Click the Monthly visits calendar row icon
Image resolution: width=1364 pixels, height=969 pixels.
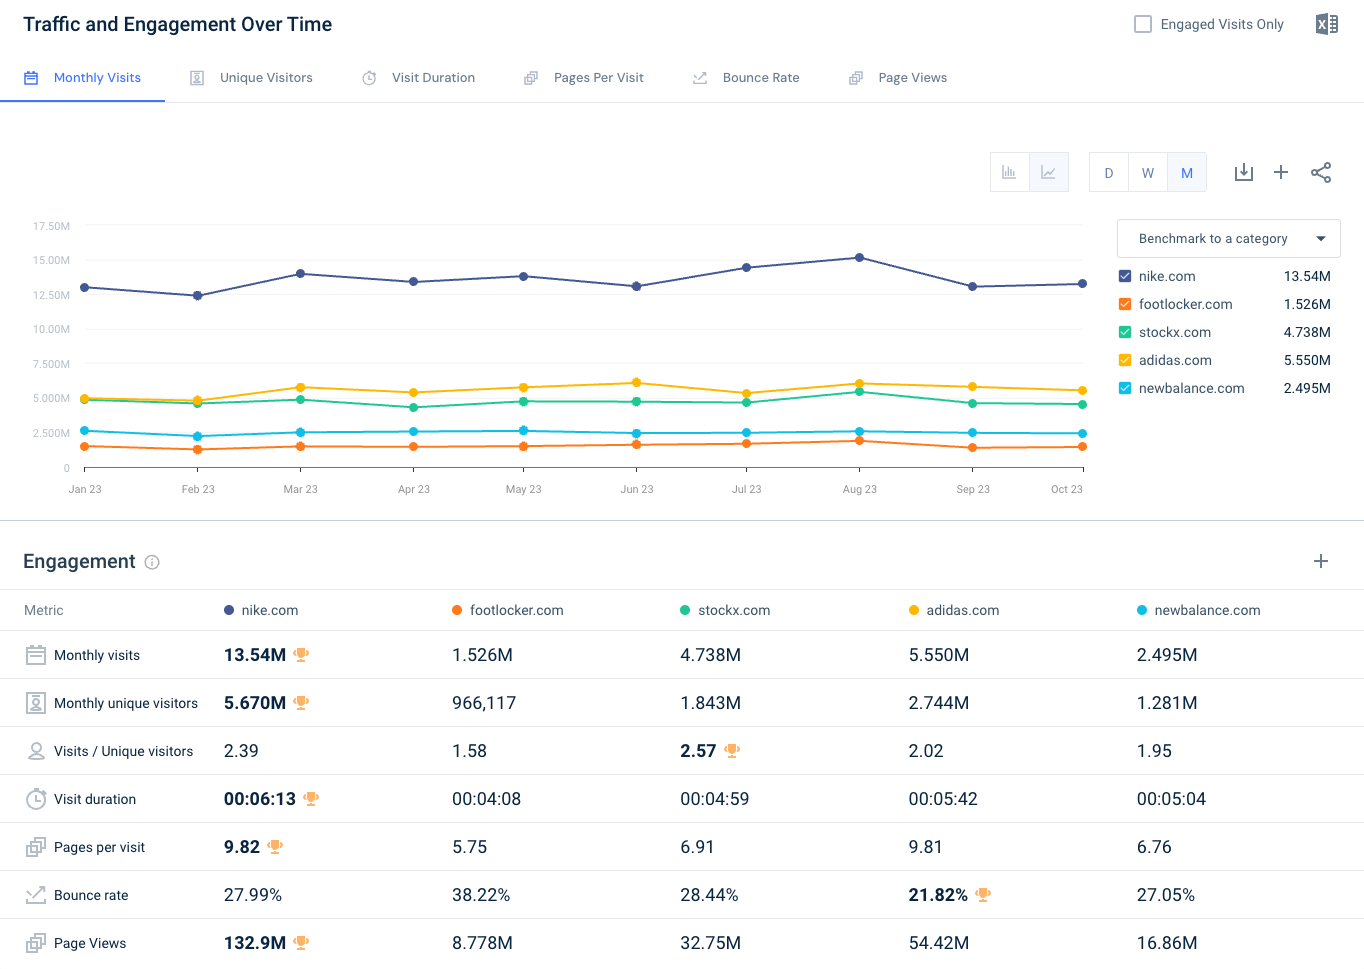tap(36, 655)
